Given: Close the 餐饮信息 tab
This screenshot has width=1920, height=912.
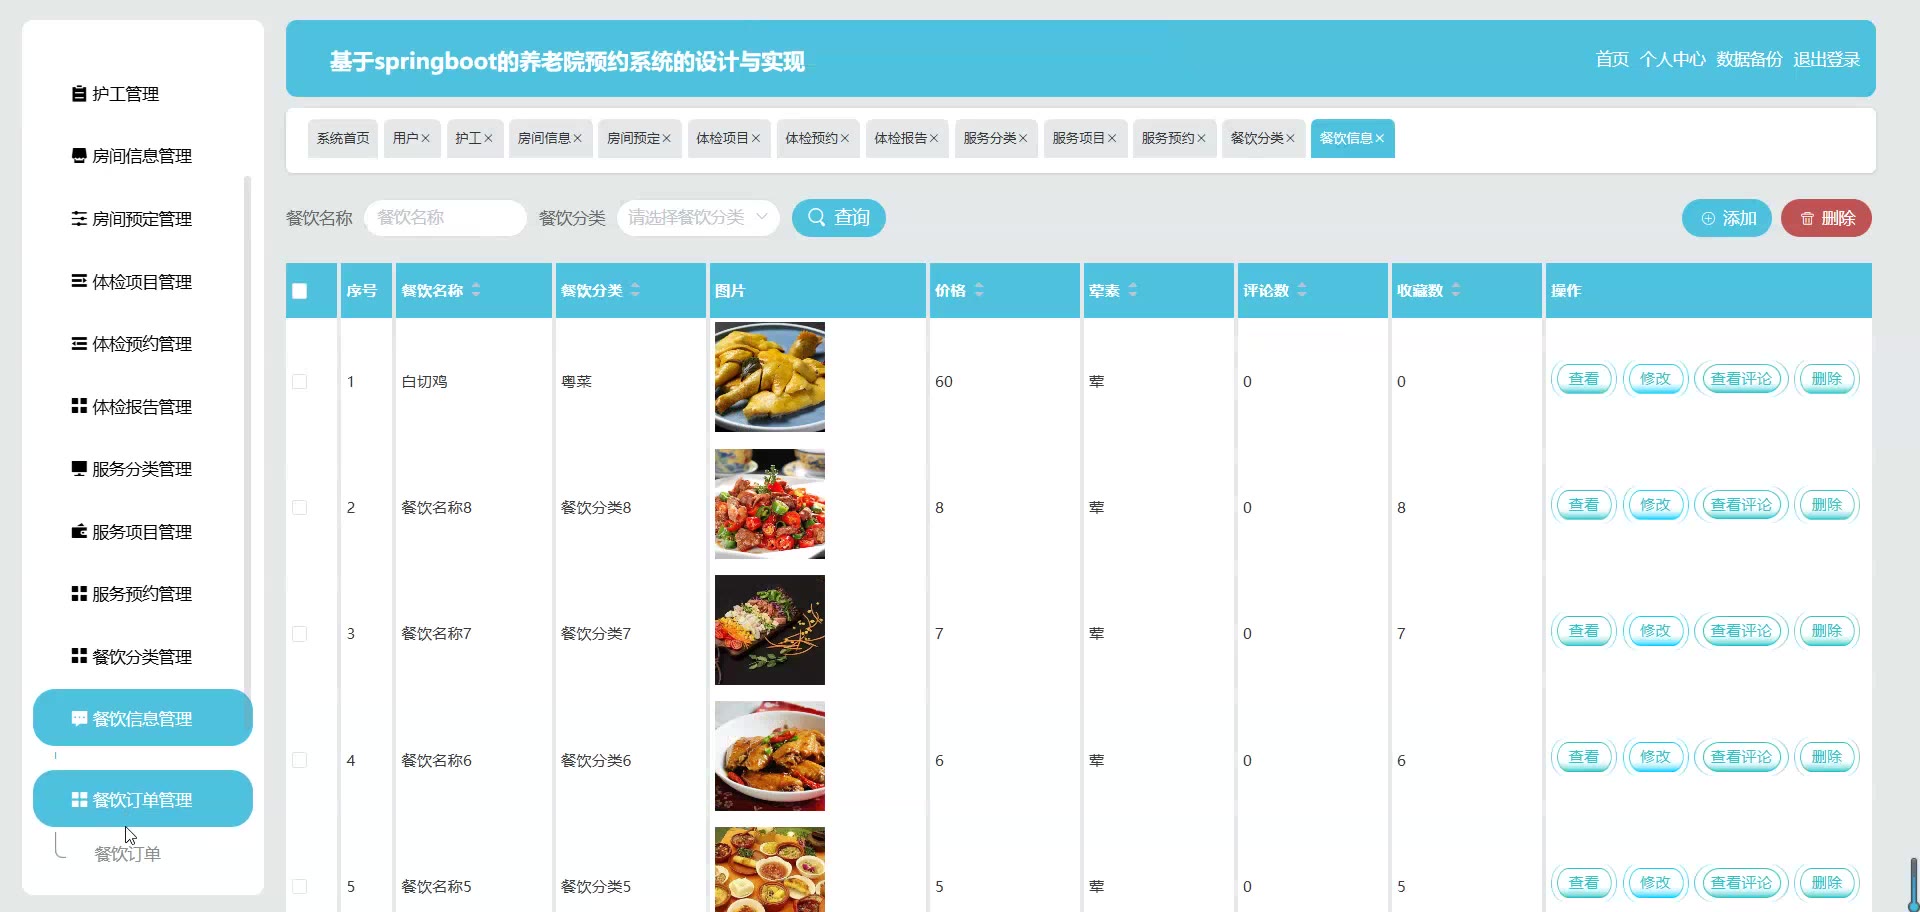Looking at the screenshot, I should (x=1380, y=139).
